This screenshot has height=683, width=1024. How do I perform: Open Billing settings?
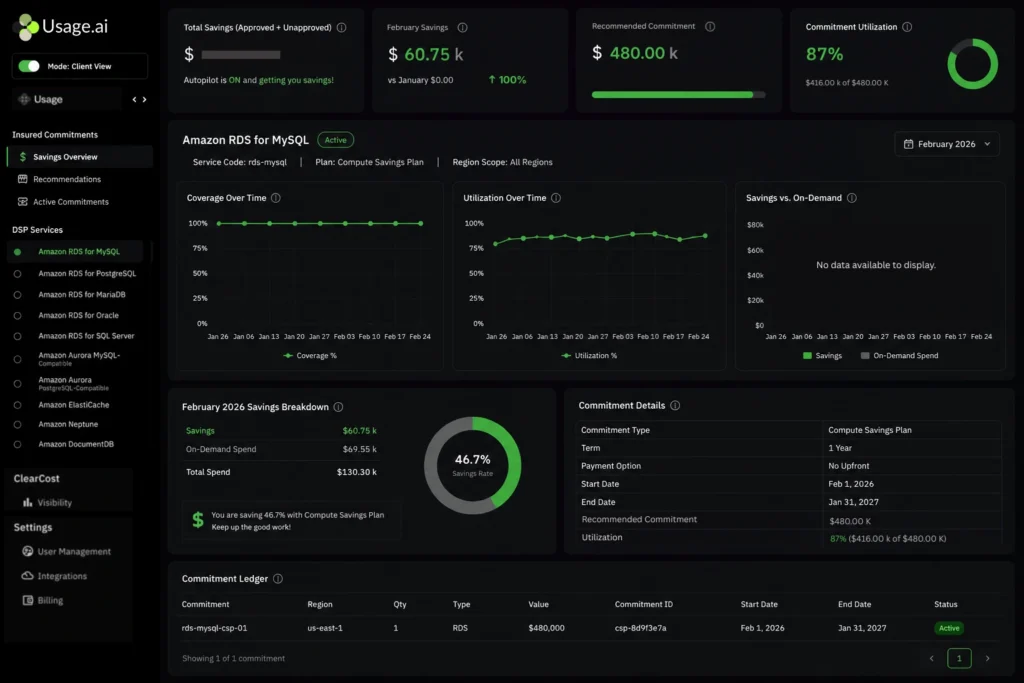point(50,600)
